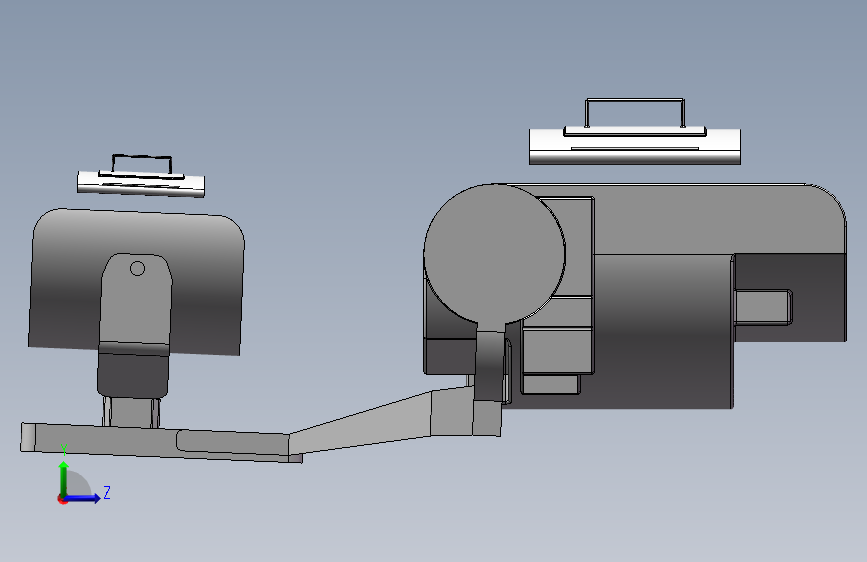Select the smaller white tray on left
Viewport: 867px width, 562px height.
click(x=141, y=184)
